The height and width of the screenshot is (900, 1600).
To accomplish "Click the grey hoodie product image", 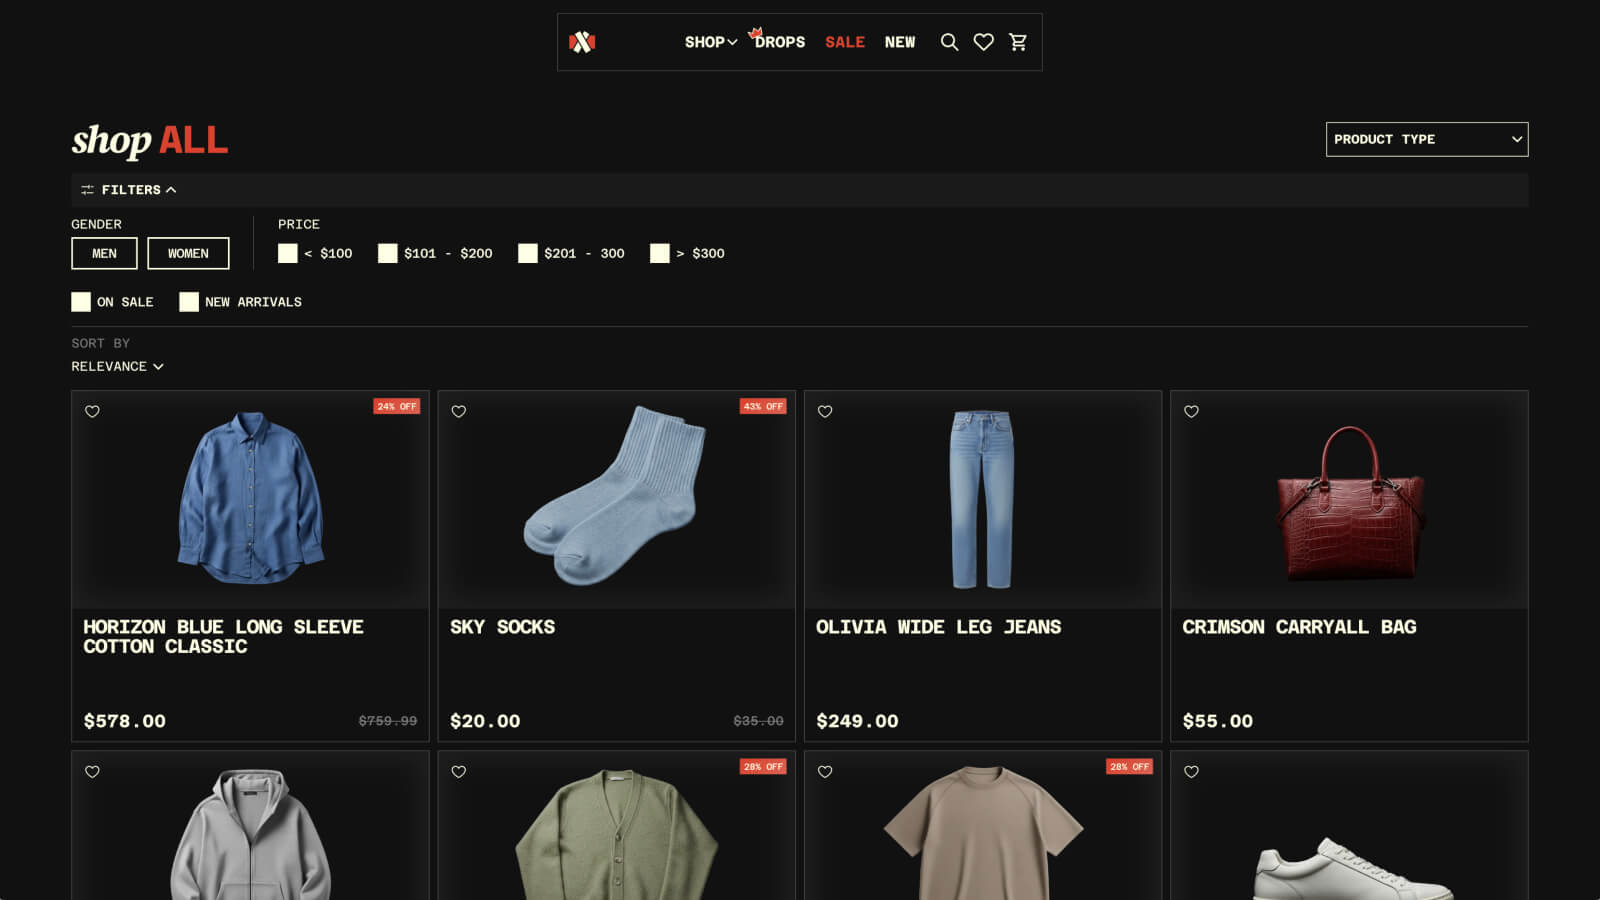I will pos(250,834).
